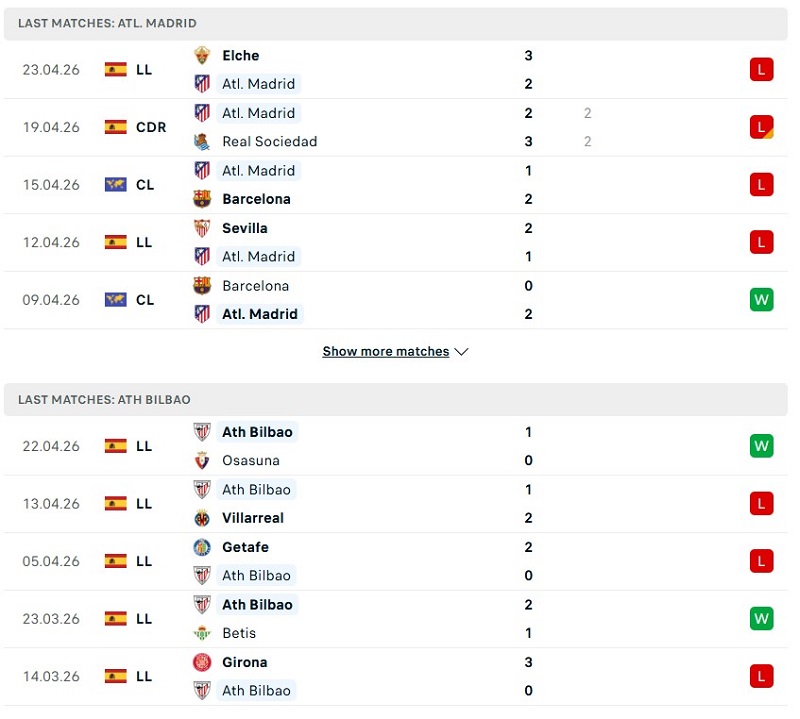800x719 pixels.
Task: Click the Girona team badge
Action: [203, 662]
